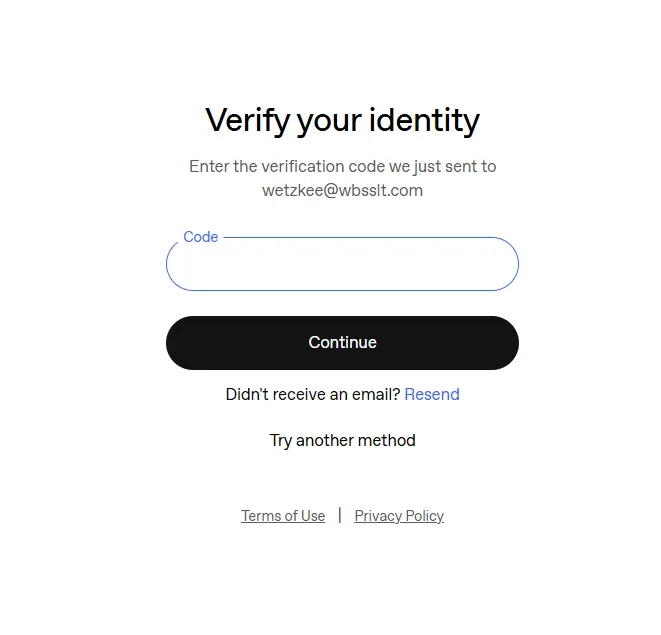Click the blue Resend link
The height and width of the screenshot is (635, 661).
pos(432,395)
